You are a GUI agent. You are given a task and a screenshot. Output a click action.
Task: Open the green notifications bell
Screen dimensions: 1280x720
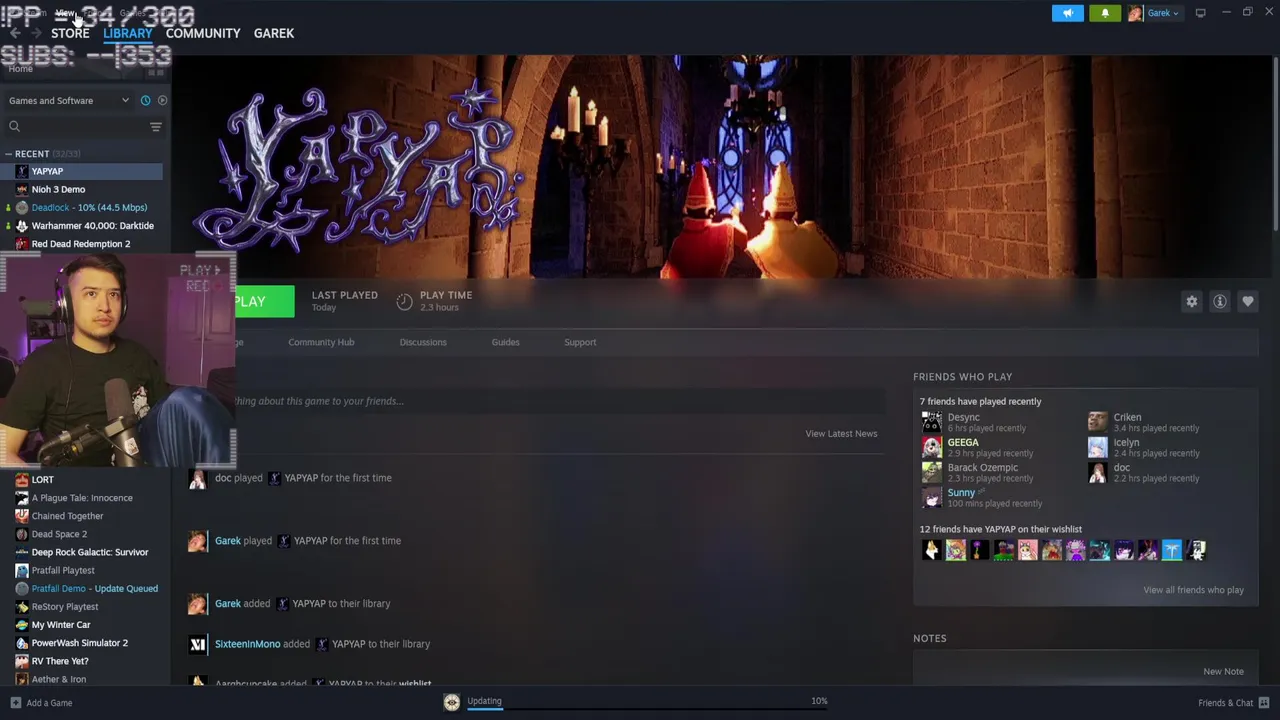1105,13
